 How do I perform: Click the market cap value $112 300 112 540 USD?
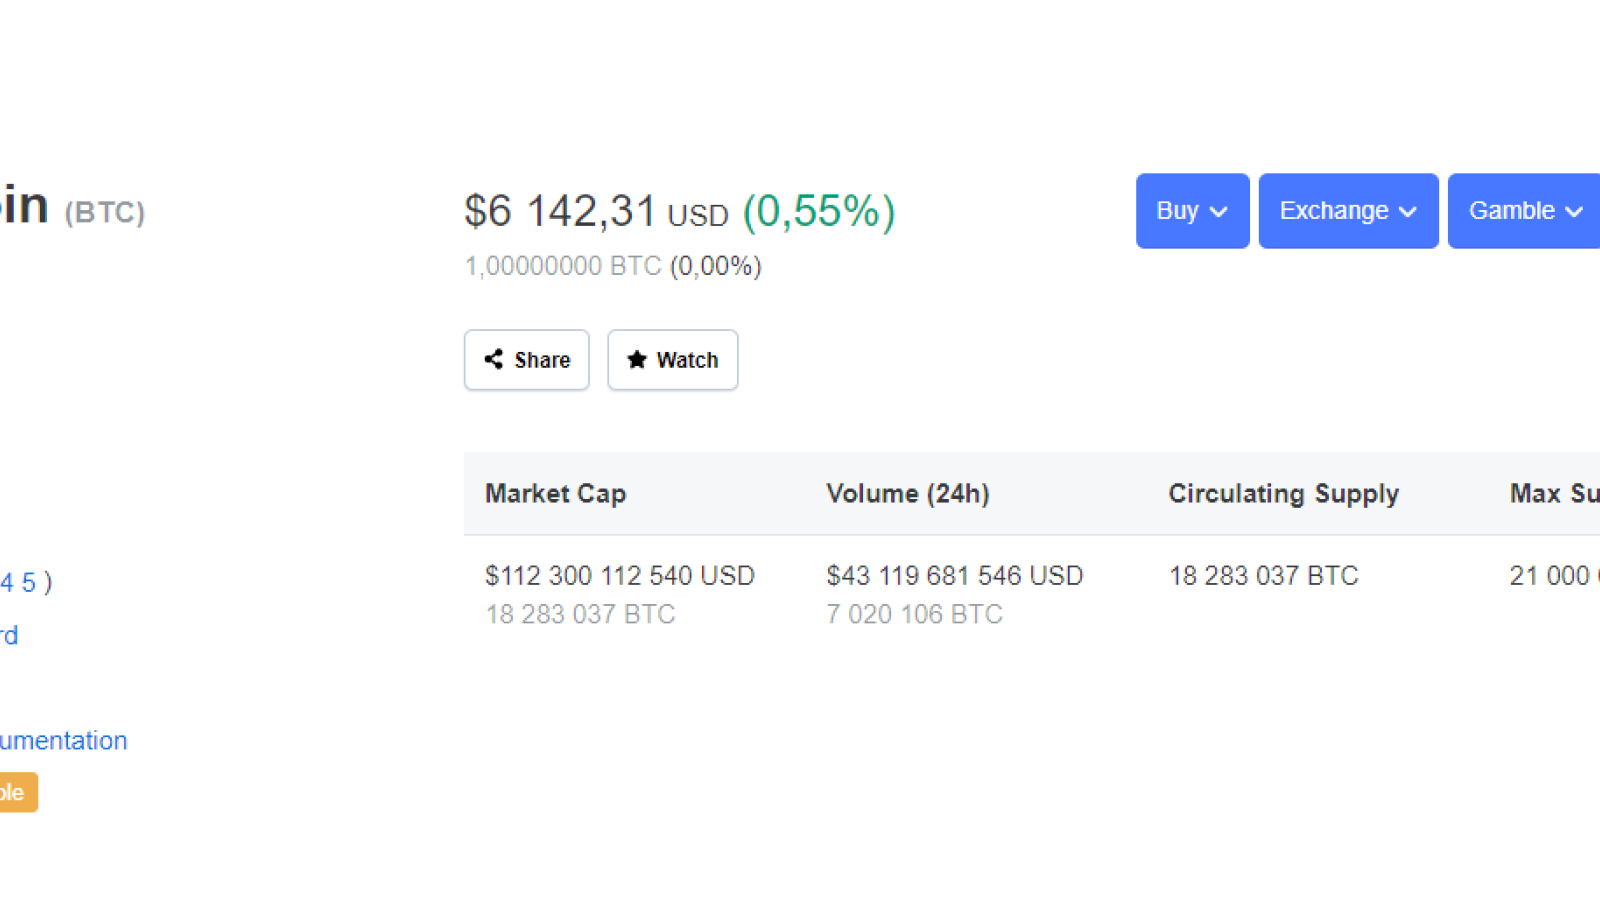pos(620,576)
